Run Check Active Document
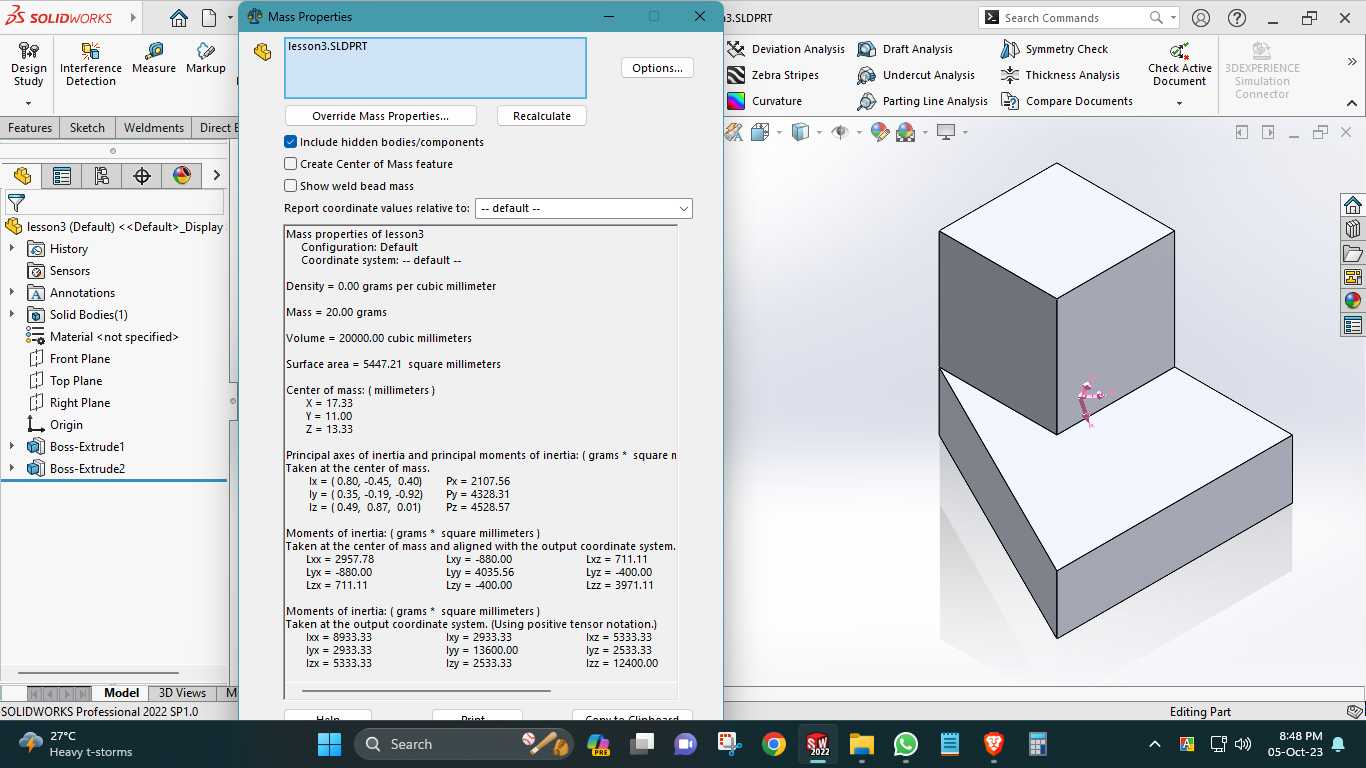The image size is (1366, 768). [1180, 65]
